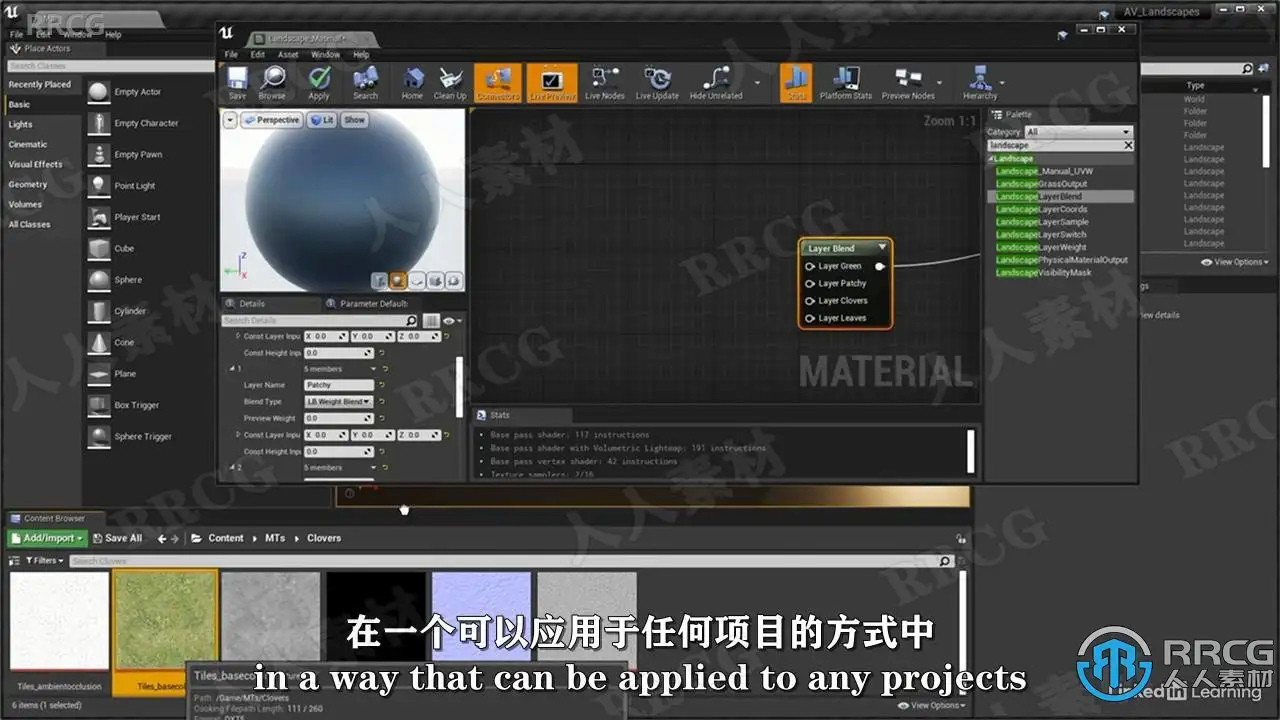Screen dimensions: 1280x720
Task: Click the Hide Unrelated toolbar icon
Action: coord(716,83)
